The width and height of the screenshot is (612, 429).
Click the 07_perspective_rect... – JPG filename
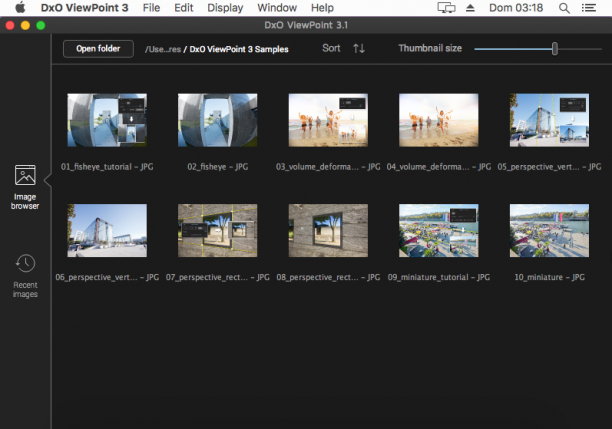pos(217,277)
